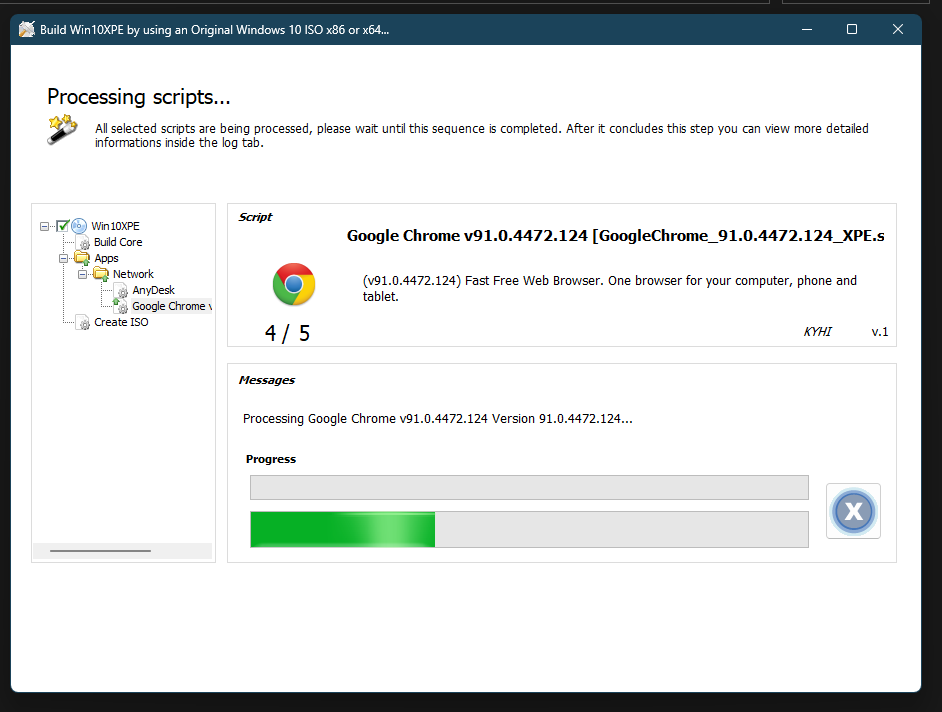Click the Win10XPE root label
The width and height of the screenshot is (942, 712).
click(115, 226)
